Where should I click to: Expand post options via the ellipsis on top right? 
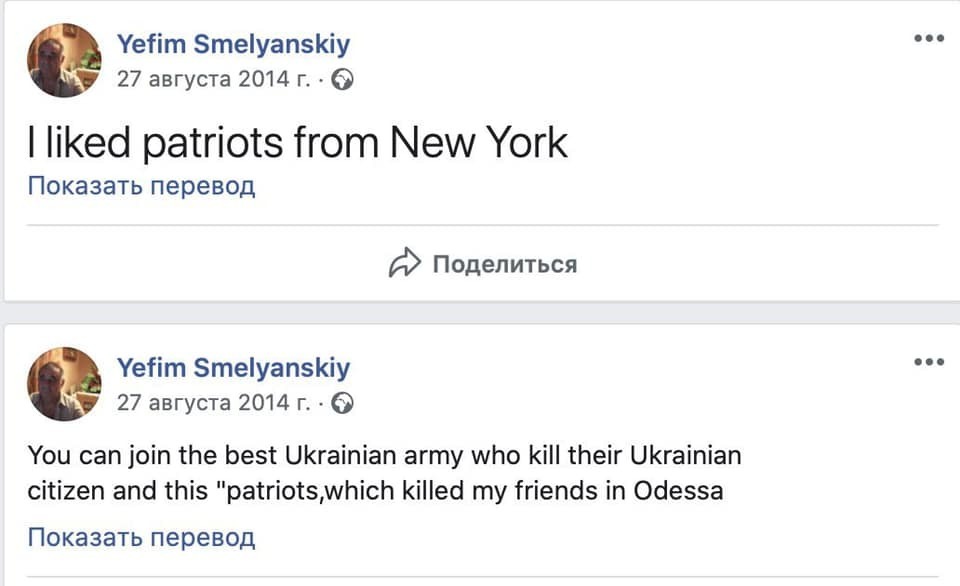coord(930,38)
